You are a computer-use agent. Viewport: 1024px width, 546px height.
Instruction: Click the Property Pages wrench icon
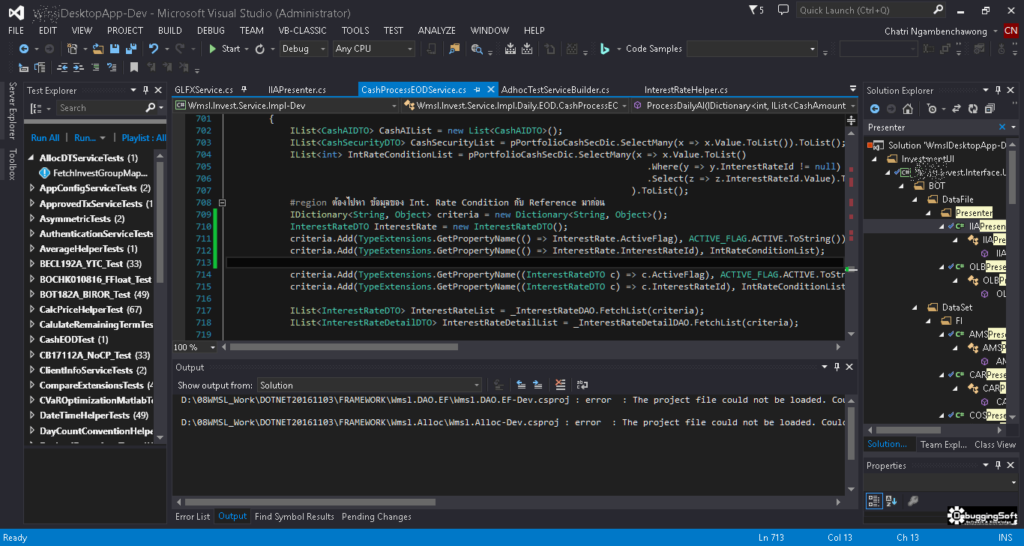click(x=913, y=501)
